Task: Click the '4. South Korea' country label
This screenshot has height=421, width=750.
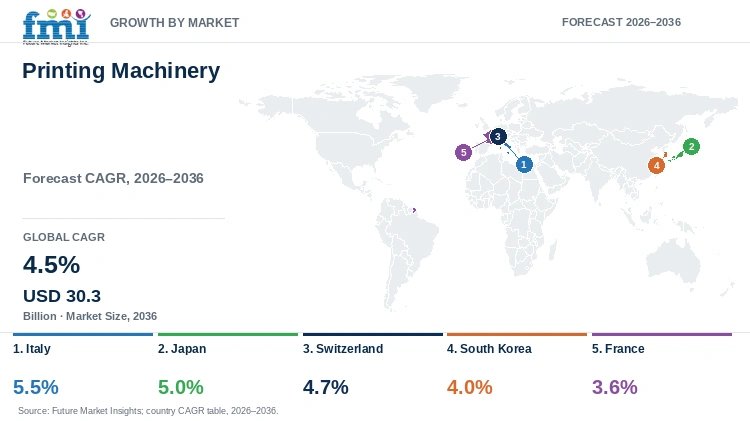Action: (489, 349)
